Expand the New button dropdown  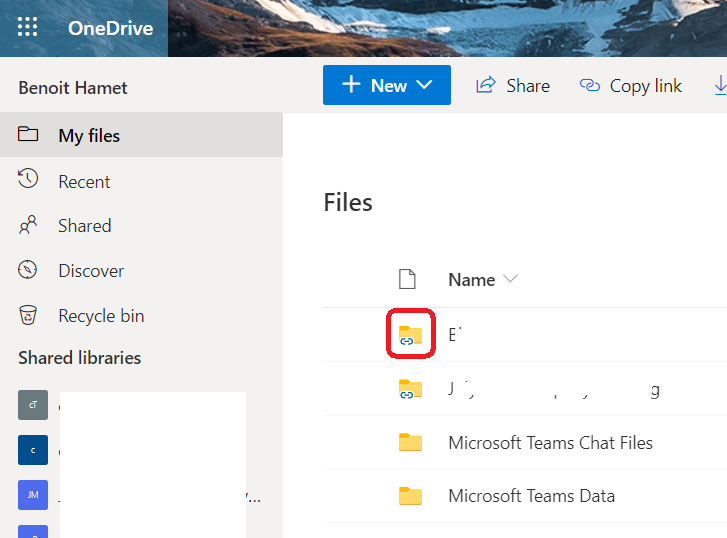pos(424,86)
